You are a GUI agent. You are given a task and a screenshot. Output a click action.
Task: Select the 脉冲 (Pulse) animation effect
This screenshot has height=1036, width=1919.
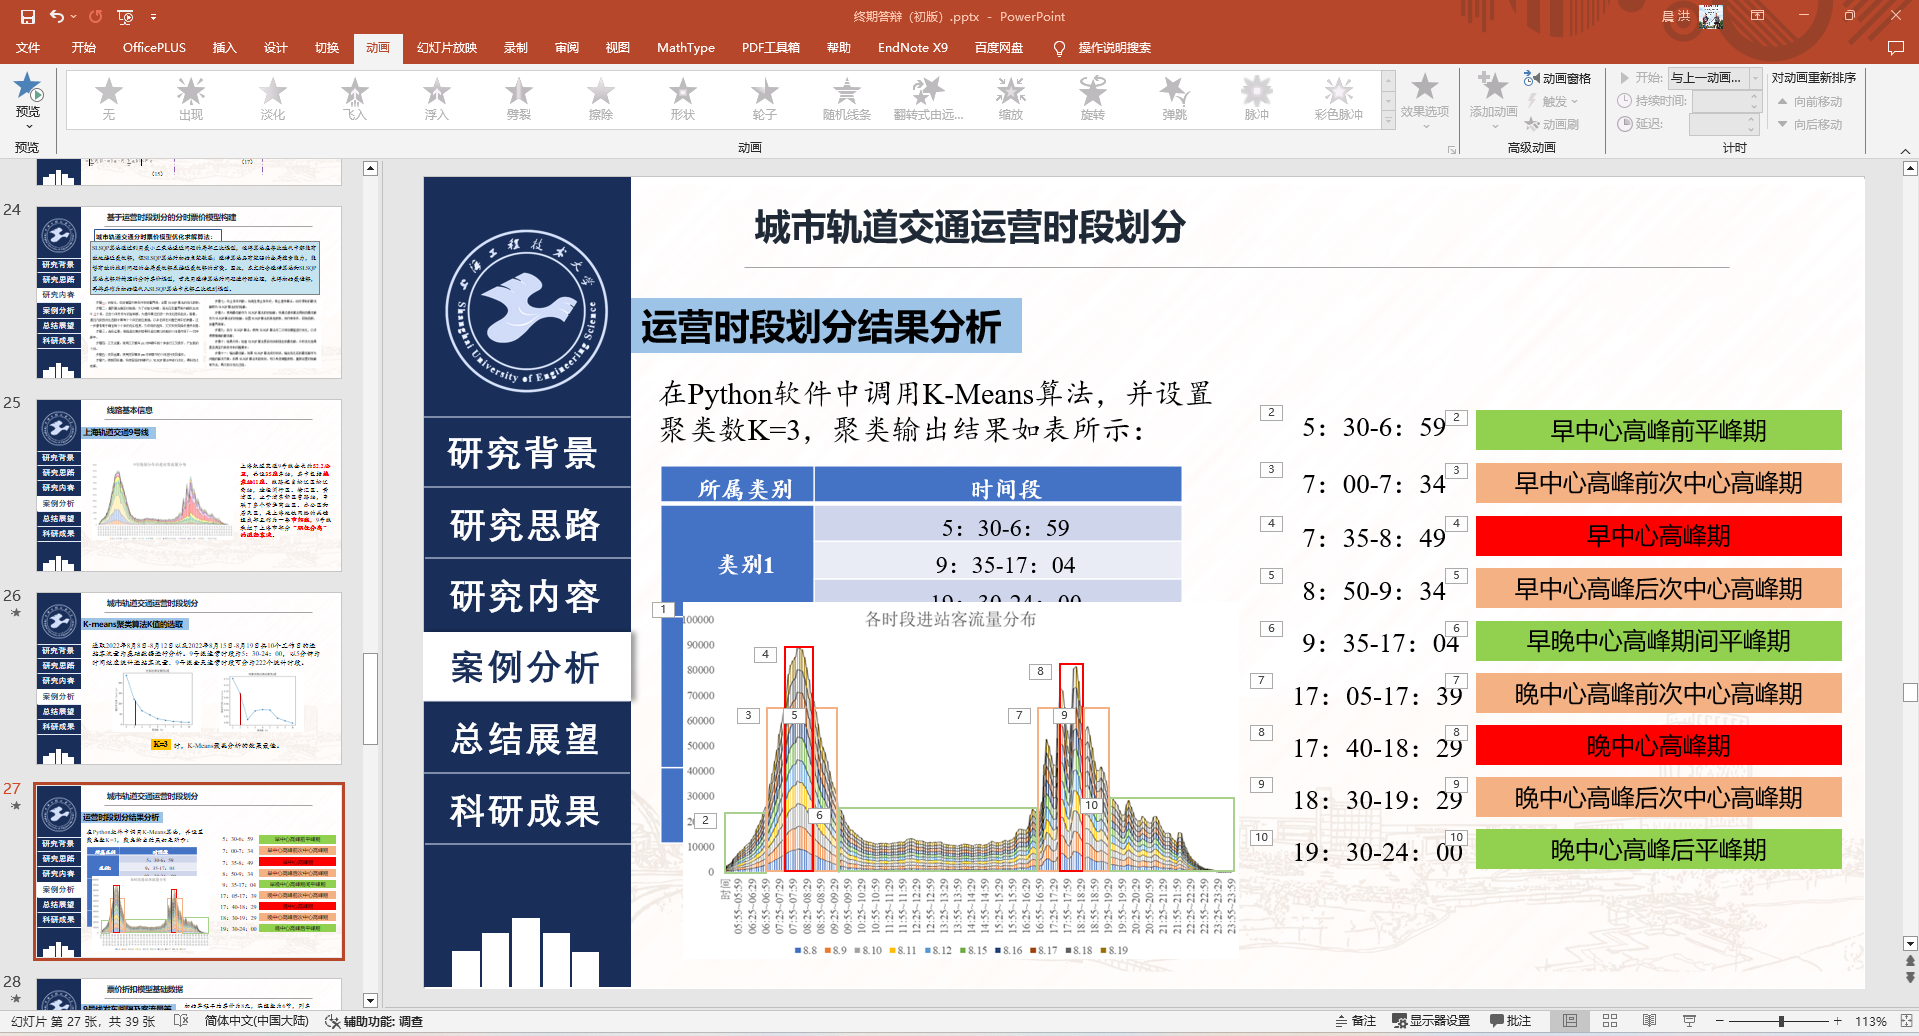point(1256,99)
